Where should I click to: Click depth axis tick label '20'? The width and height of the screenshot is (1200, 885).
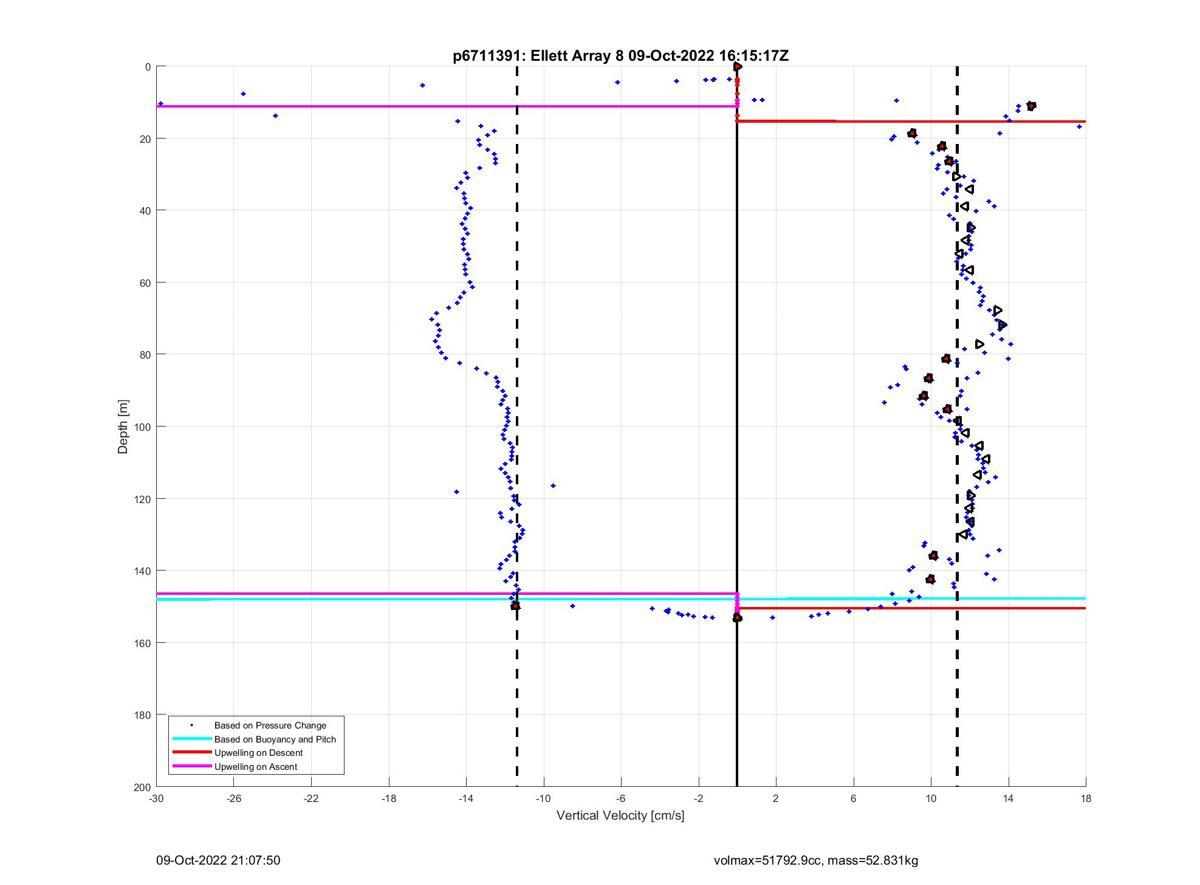pos(145,139)
